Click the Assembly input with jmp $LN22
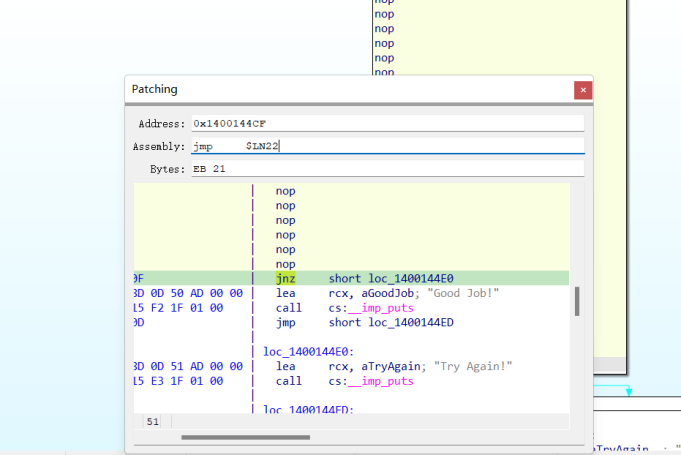The image size is (681, 455). tap(388, 146)
